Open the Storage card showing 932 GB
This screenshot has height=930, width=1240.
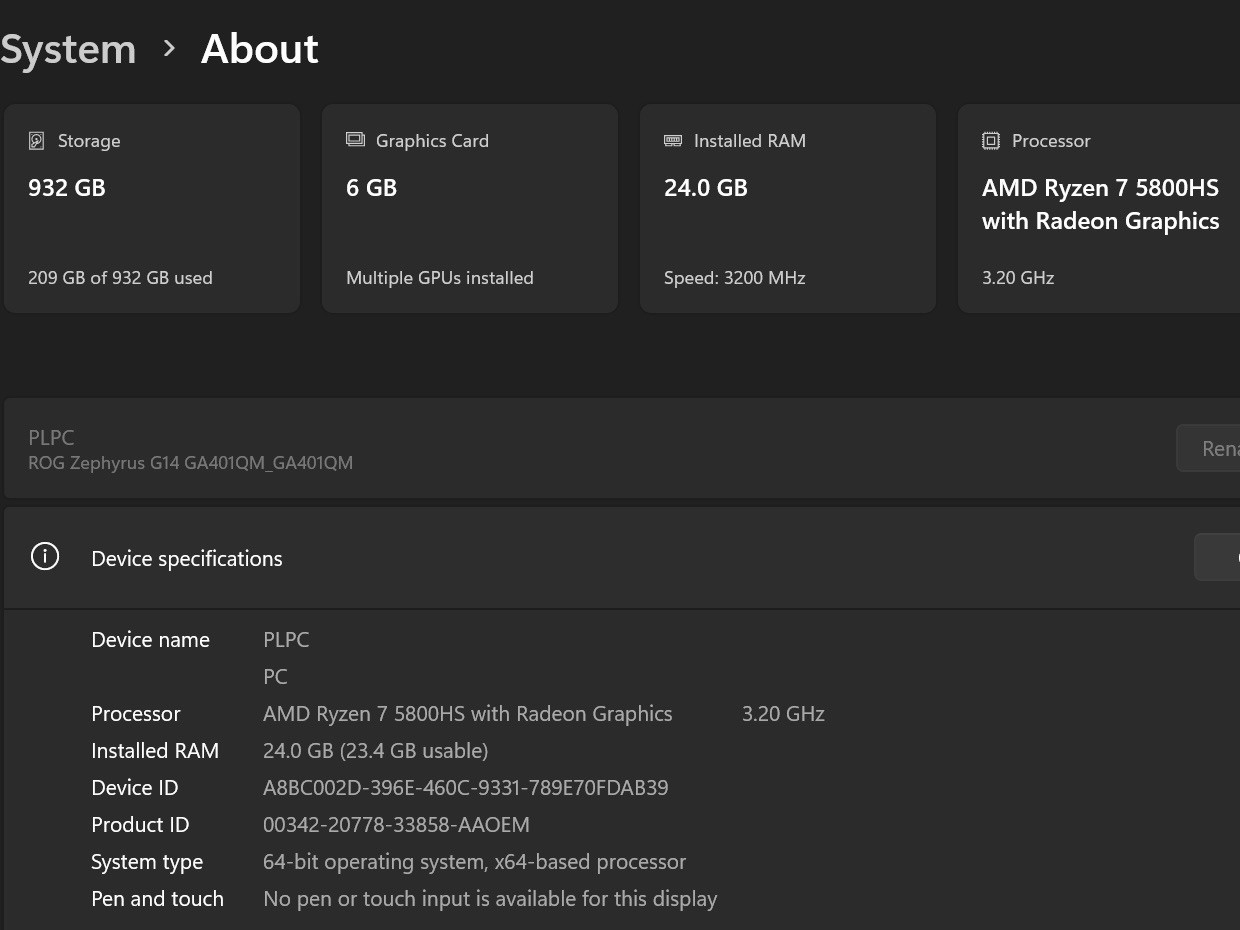[152, 208]
